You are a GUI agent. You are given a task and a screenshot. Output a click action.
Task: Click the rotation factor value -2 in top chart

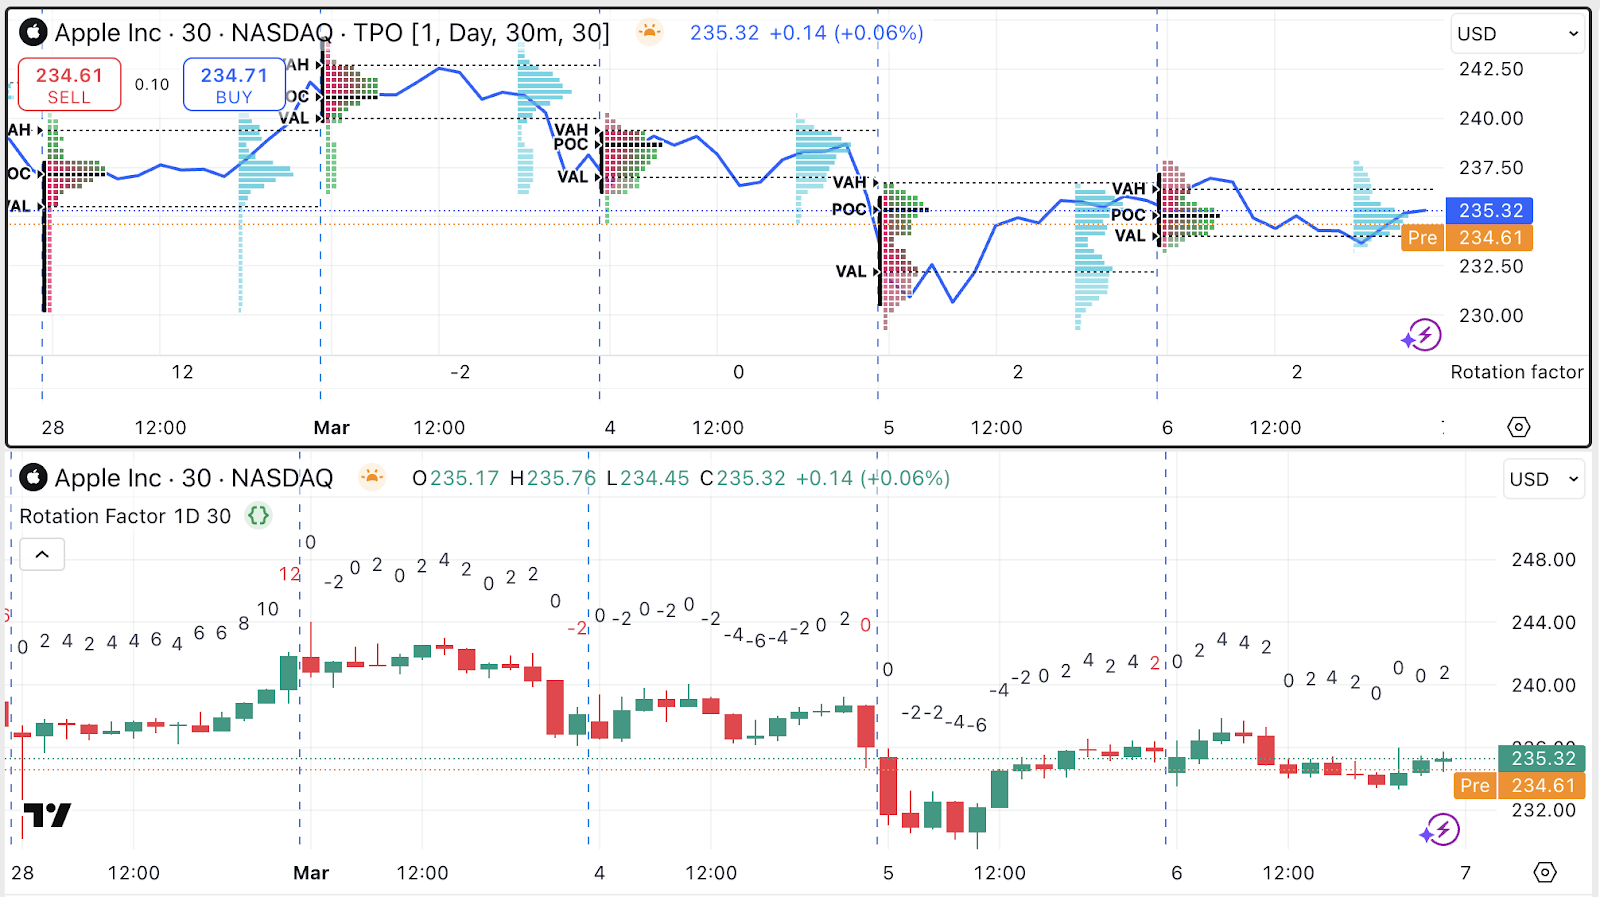click(460, 372)
